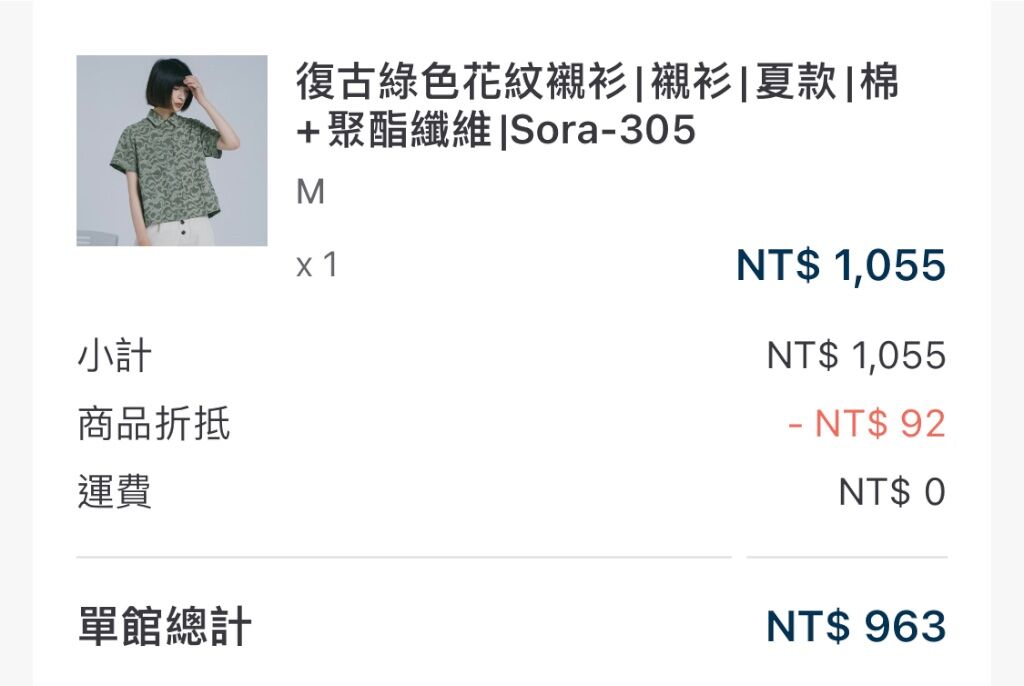Click the 商品折抵 discount label
1024x686 pixels.
153,424
